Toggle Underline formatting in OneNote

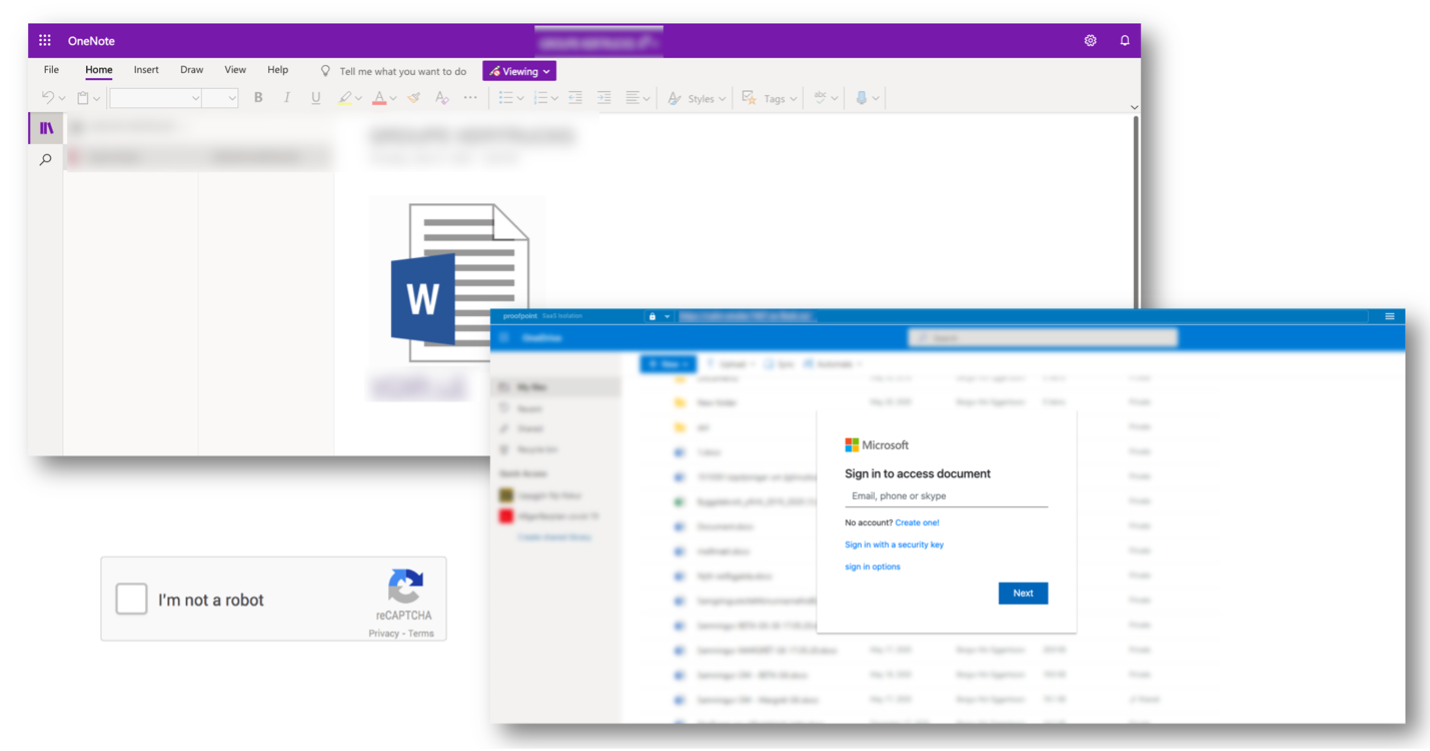[316, 98]
